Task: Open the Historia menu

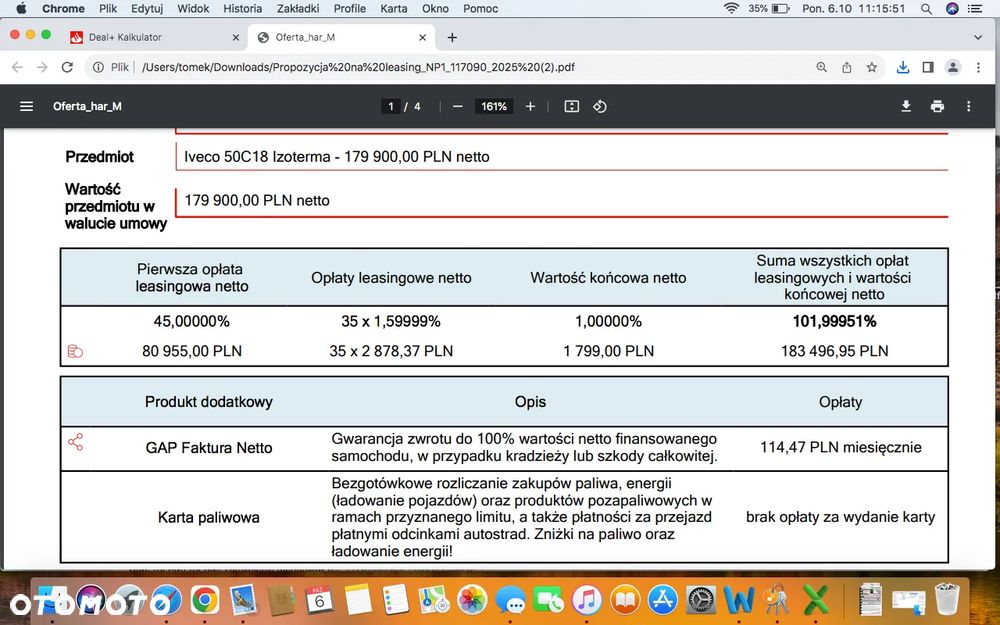Action: [x=242, y=8]
